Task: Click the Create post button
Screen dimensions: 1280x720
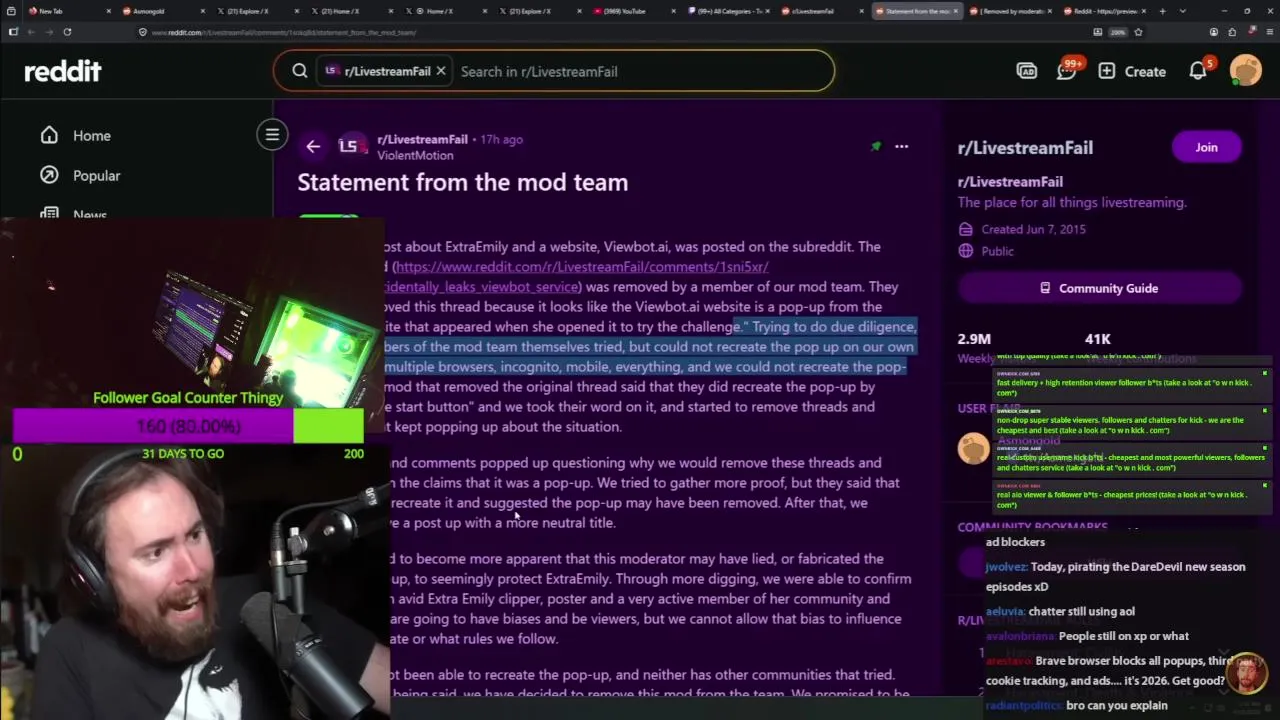Action: coord(1132,71)
